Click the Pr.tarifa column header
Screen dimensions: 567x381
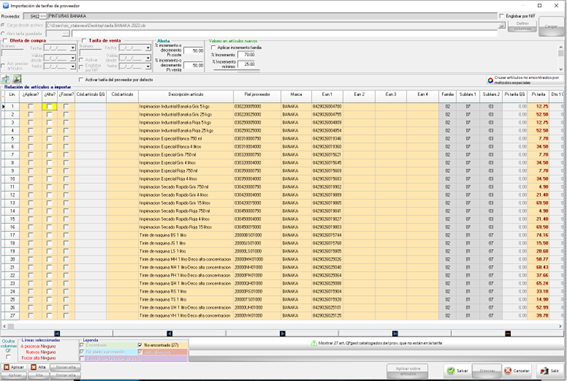(538, 96)
